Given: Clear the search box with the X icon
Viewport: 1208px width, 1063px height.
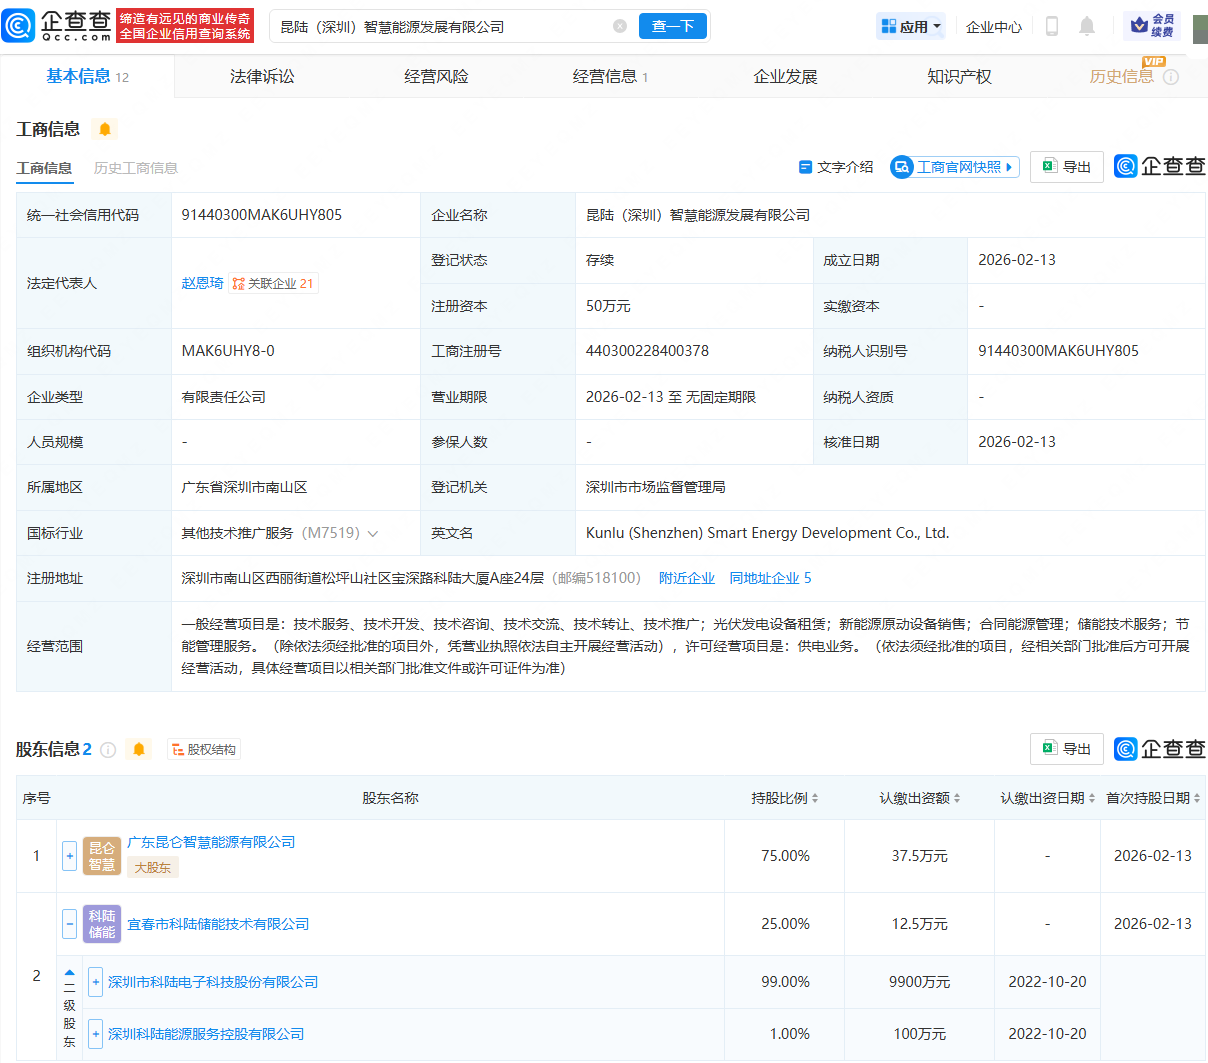Looking at the screenshot, I should click(x=620, y=27).
